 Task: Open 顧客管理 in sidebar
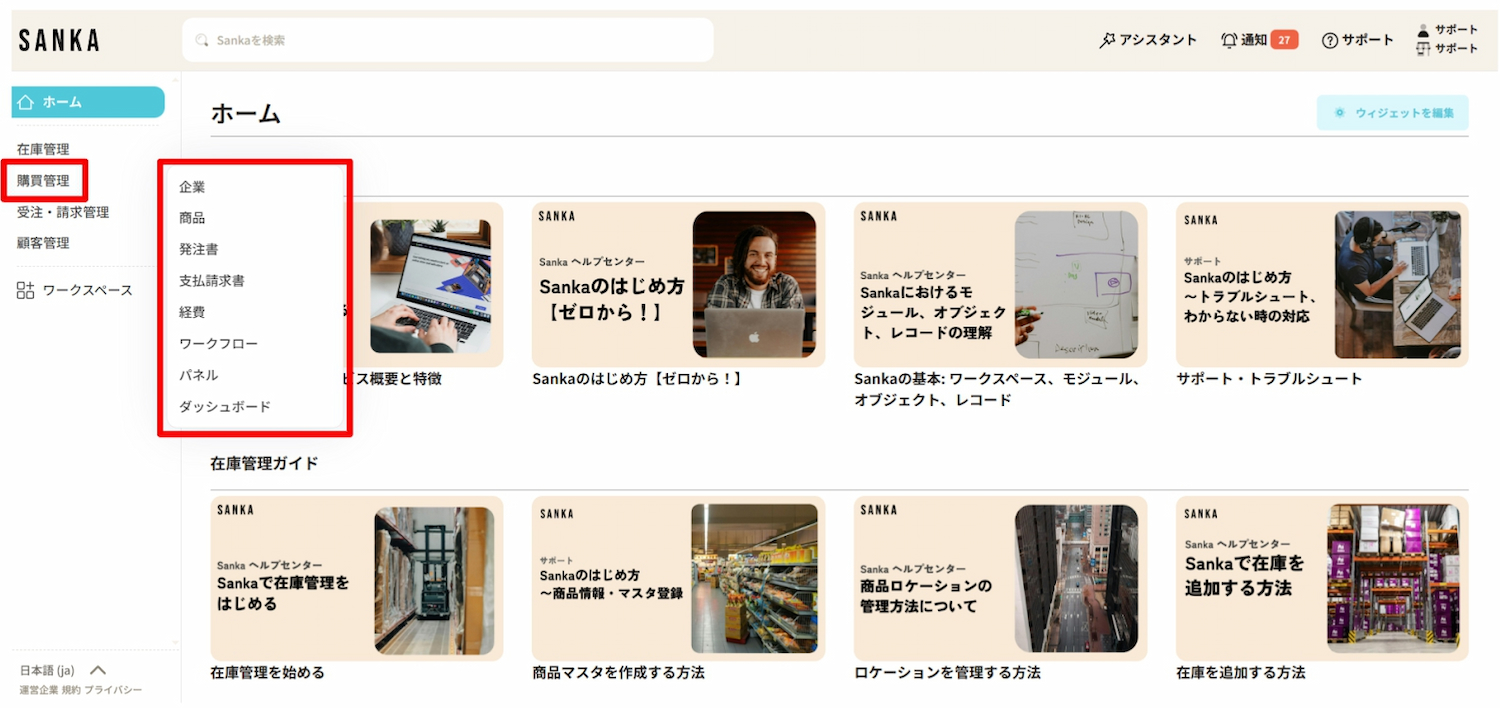pyautogui.click(x=43, y=242)
